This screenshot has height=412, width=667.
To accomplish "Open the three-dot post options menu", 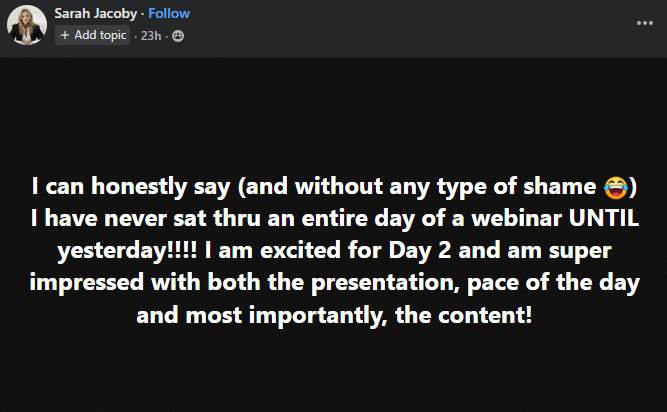I will [645, 22].
